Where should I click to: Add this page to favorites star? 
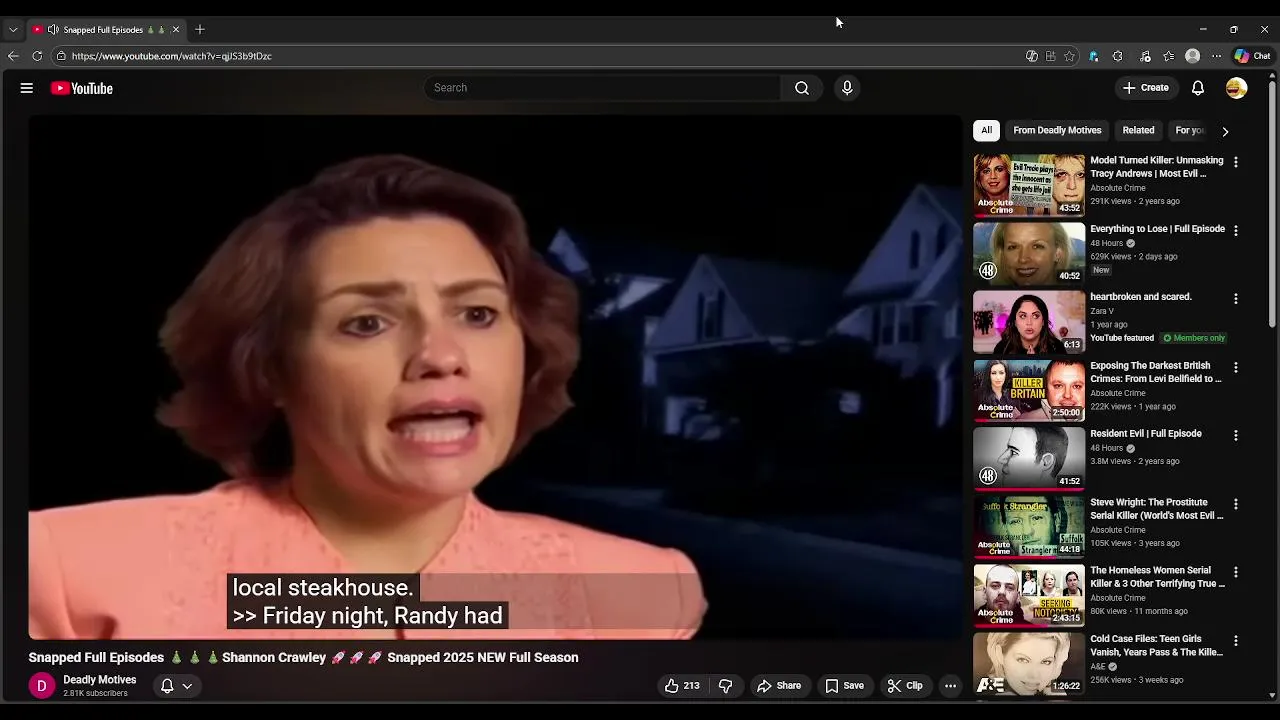click(x=1069, y=56)
